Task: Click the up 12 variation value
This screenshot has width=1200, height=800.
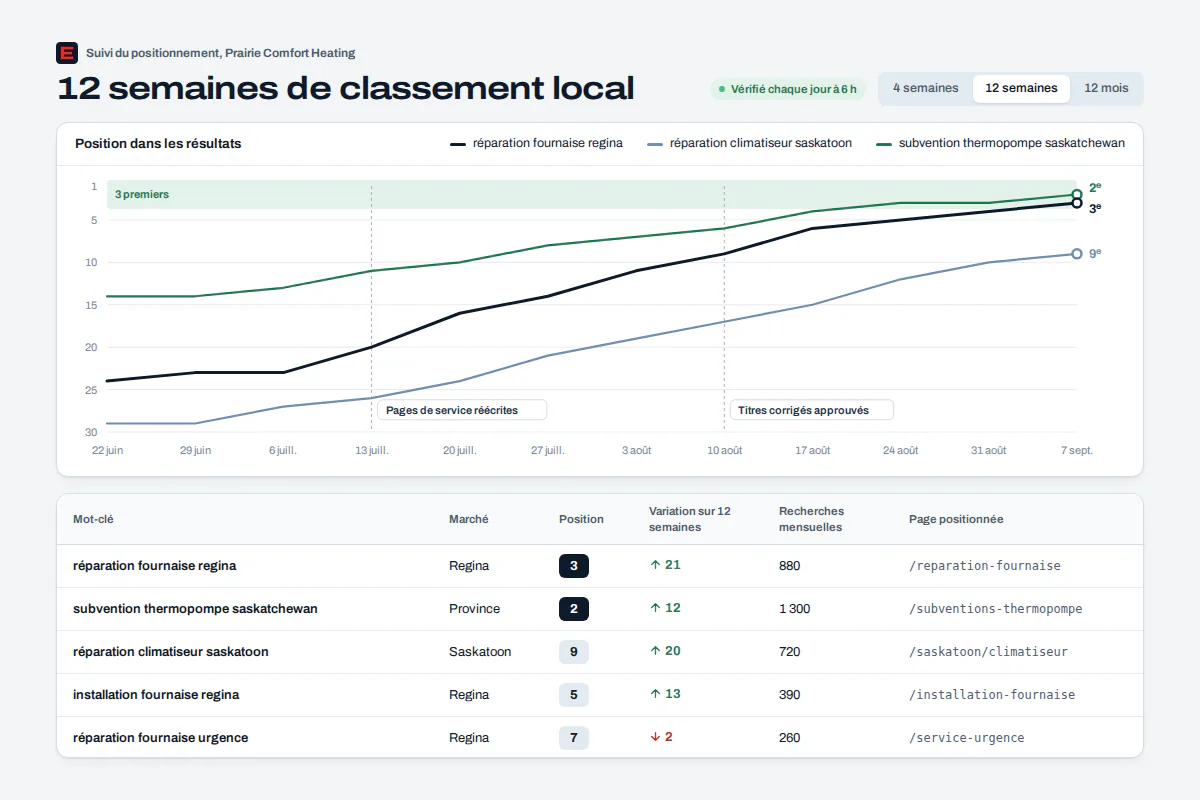Action: coord(665,608)
